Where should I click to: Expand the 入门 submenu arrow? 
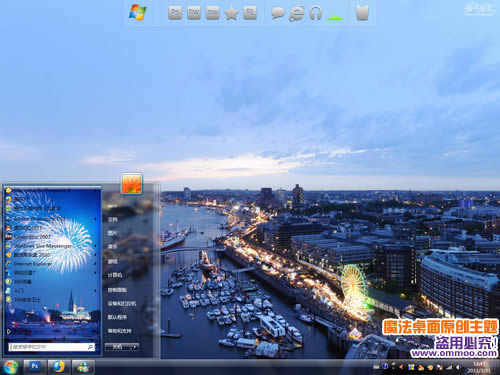pyautogui.click(x=96, y=291)
